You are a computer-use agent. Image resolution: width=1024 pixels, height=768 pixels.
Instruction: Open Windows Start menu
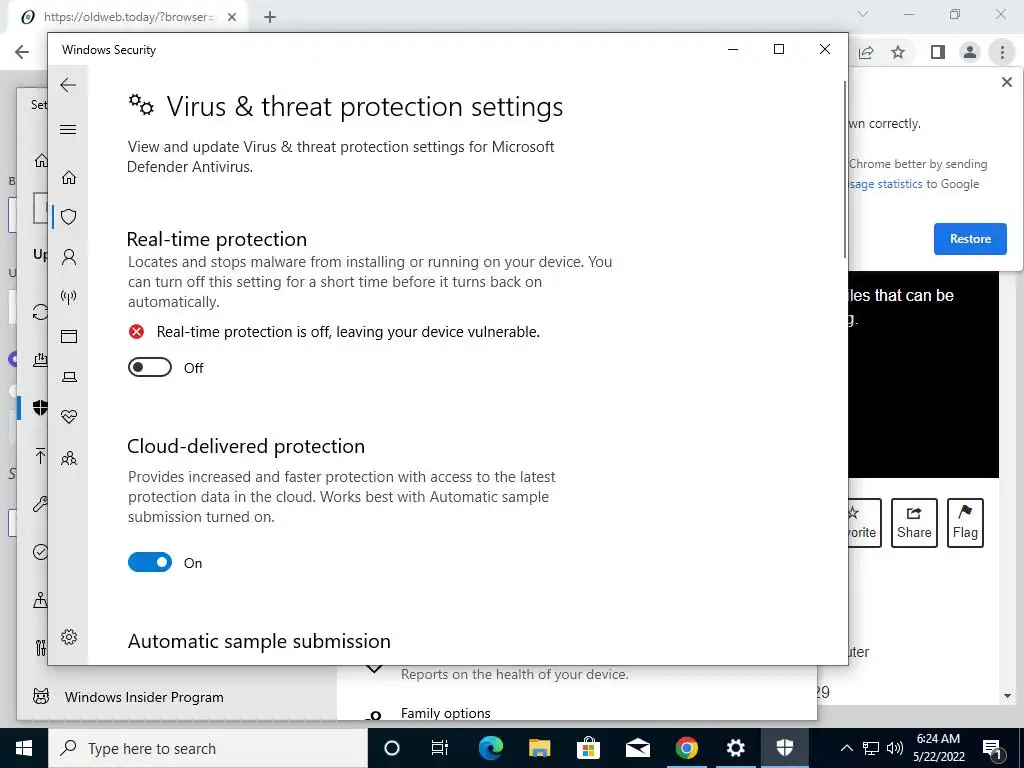(24, 748)
